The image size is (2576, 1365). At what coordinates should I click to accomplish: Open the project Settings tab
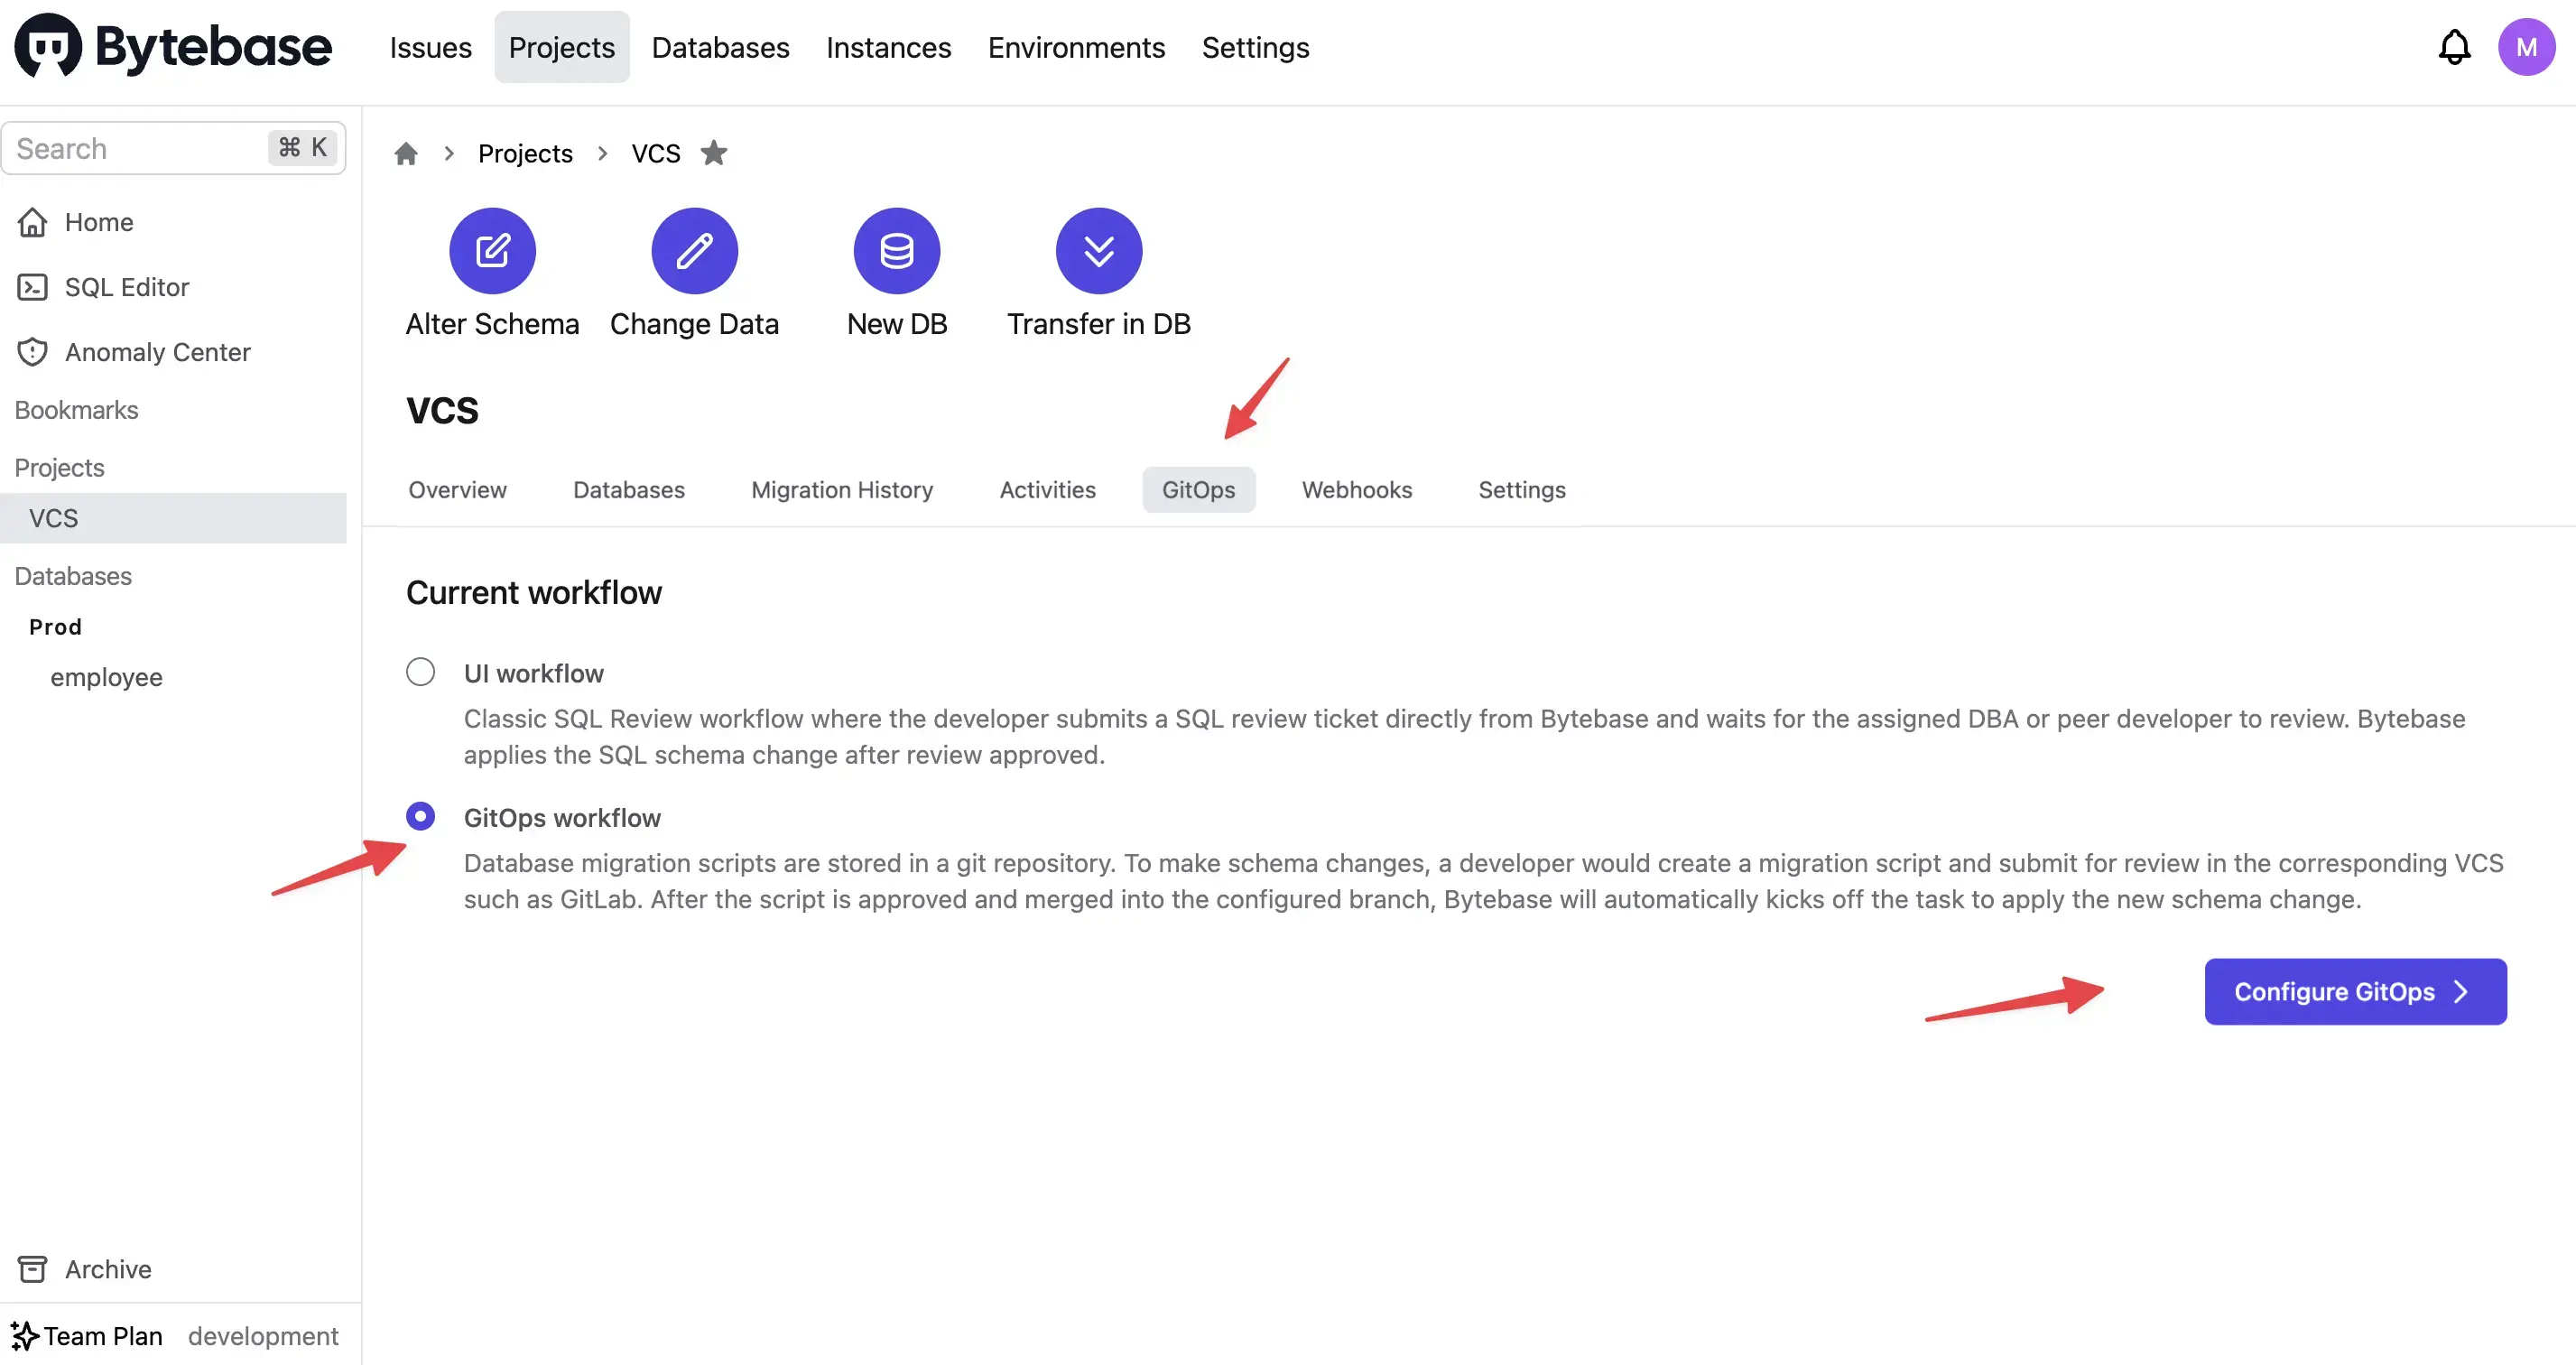tap(1521, 490)
